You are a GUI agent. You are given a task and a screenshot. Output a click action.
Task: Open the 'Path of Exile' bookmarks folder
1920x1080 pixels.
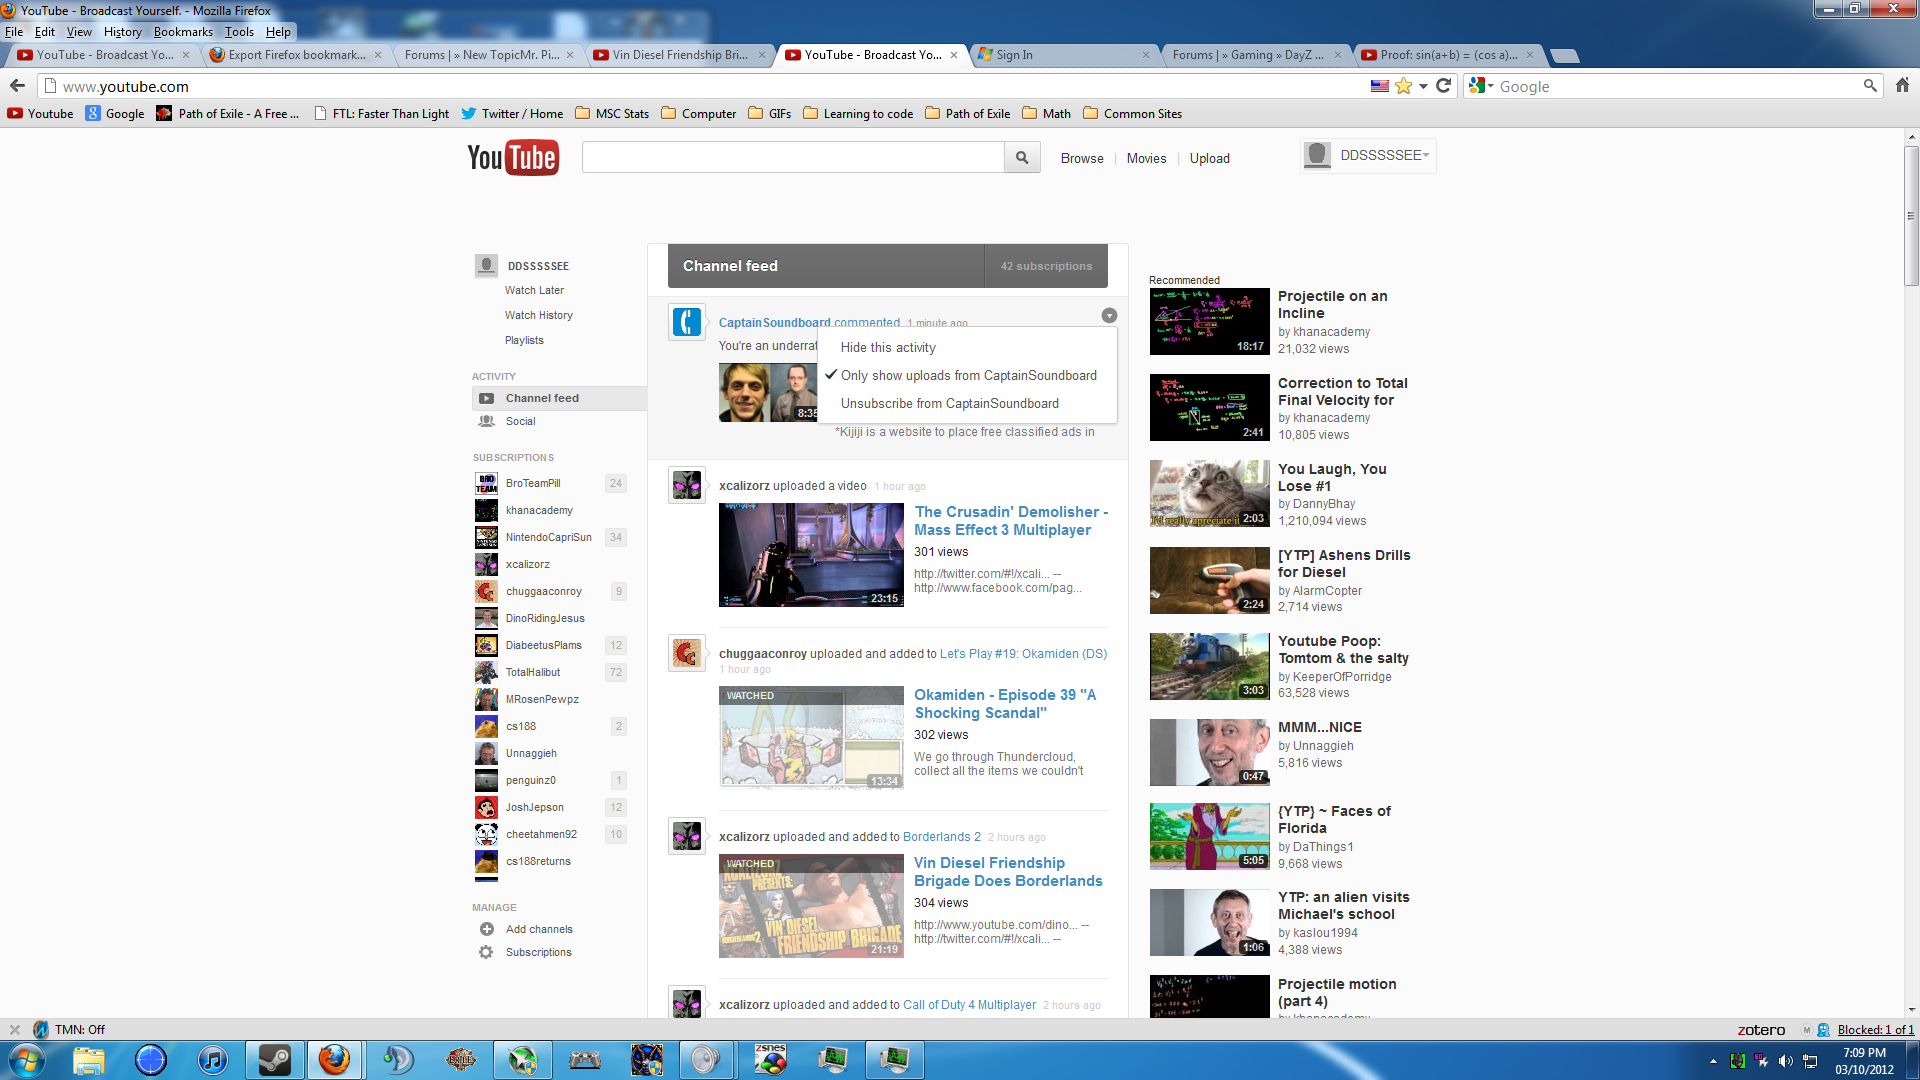tap(968, 114)
